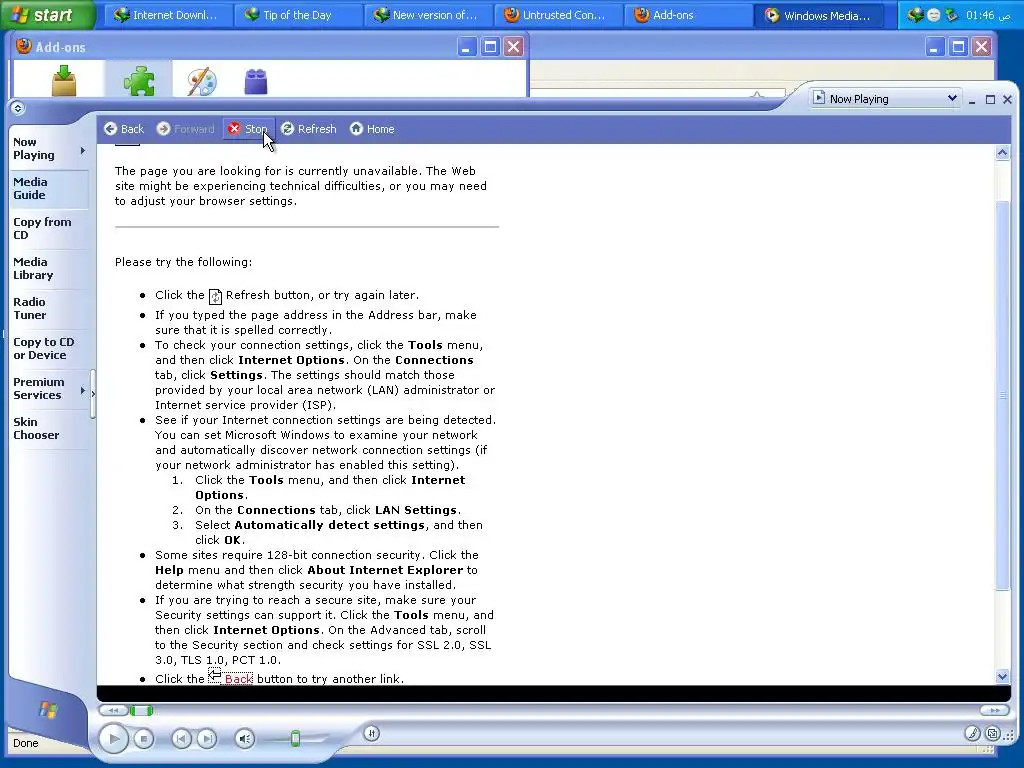This screenshot has width=1024, height=768.
Task: Switch to Internet Download taskbar item
Action: coord(166,15)
